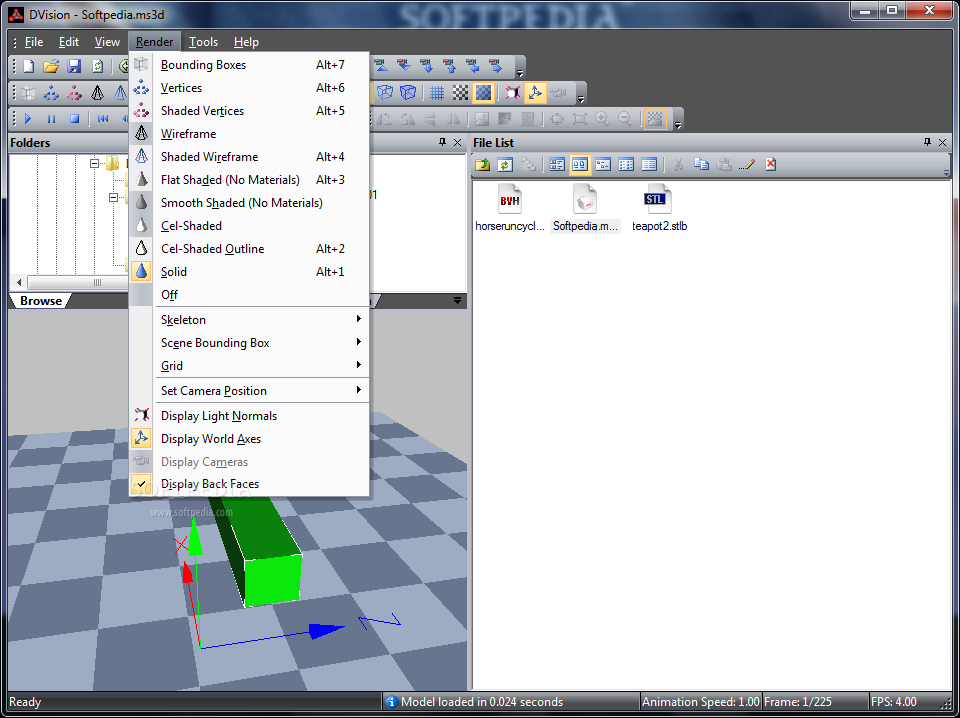Expand the Scene Bounding Box submenu

pos(249,343)
